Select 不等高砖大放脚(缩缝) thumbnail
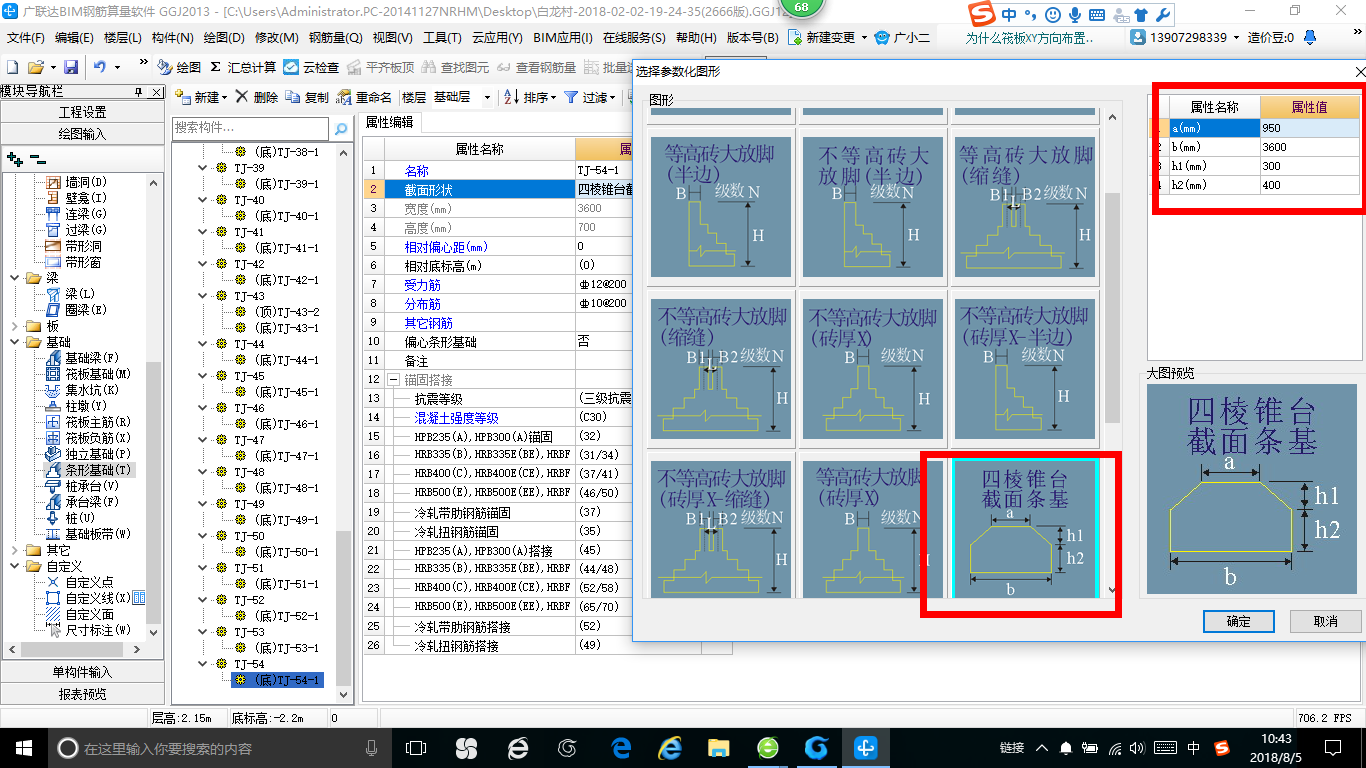The width and height of the screenshot is (1366, 768). click(x=723, y=369)
